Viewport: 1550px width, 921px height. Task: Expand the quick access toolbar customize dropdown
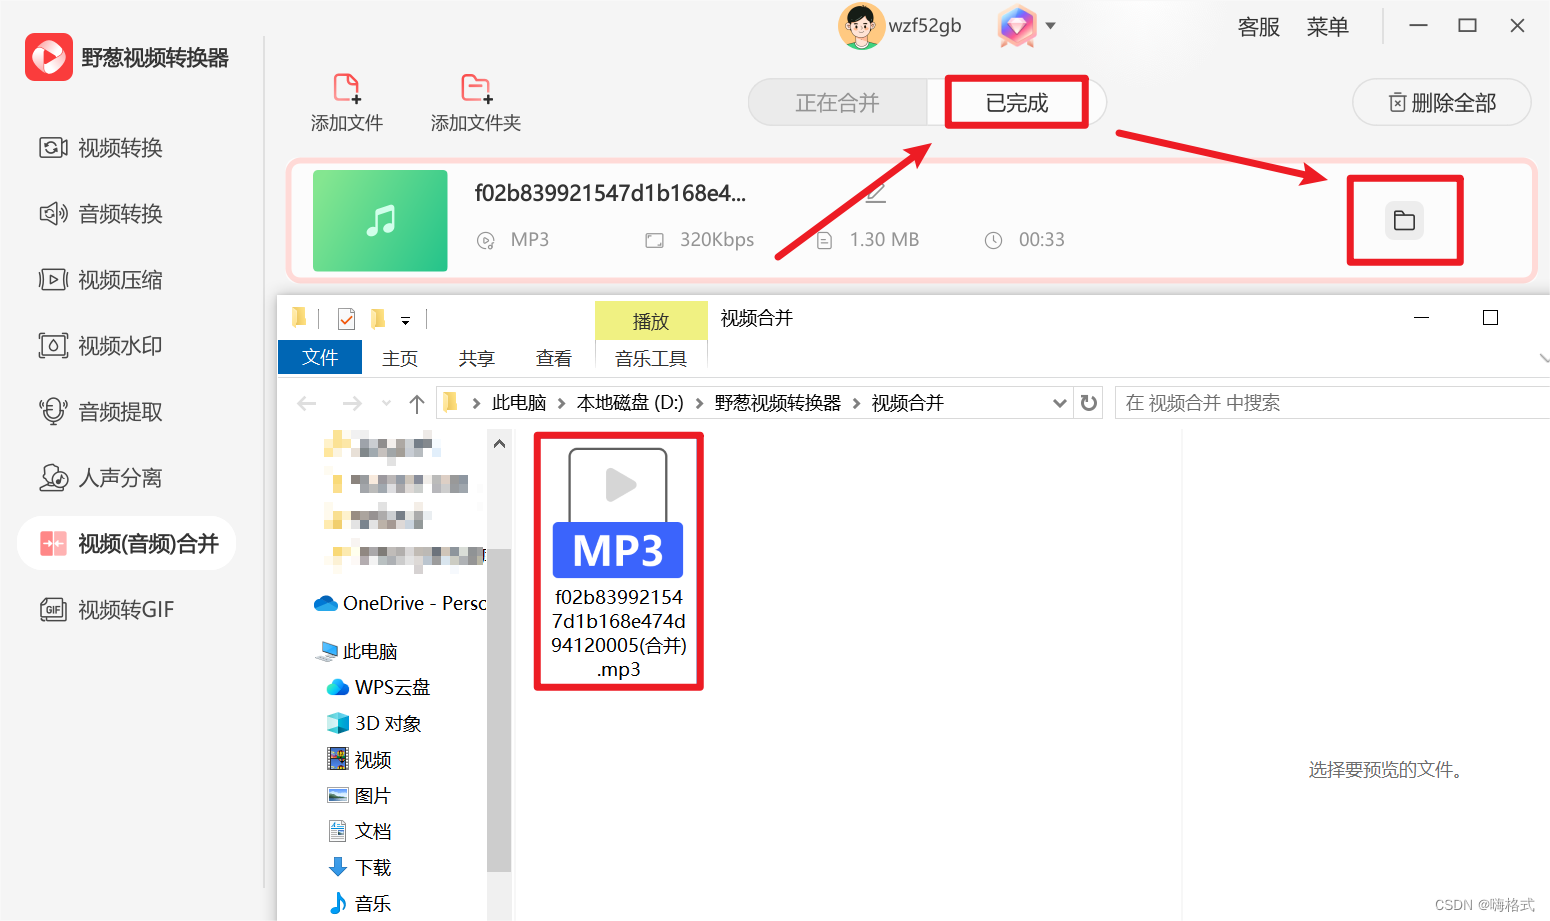tap(407, 318)
